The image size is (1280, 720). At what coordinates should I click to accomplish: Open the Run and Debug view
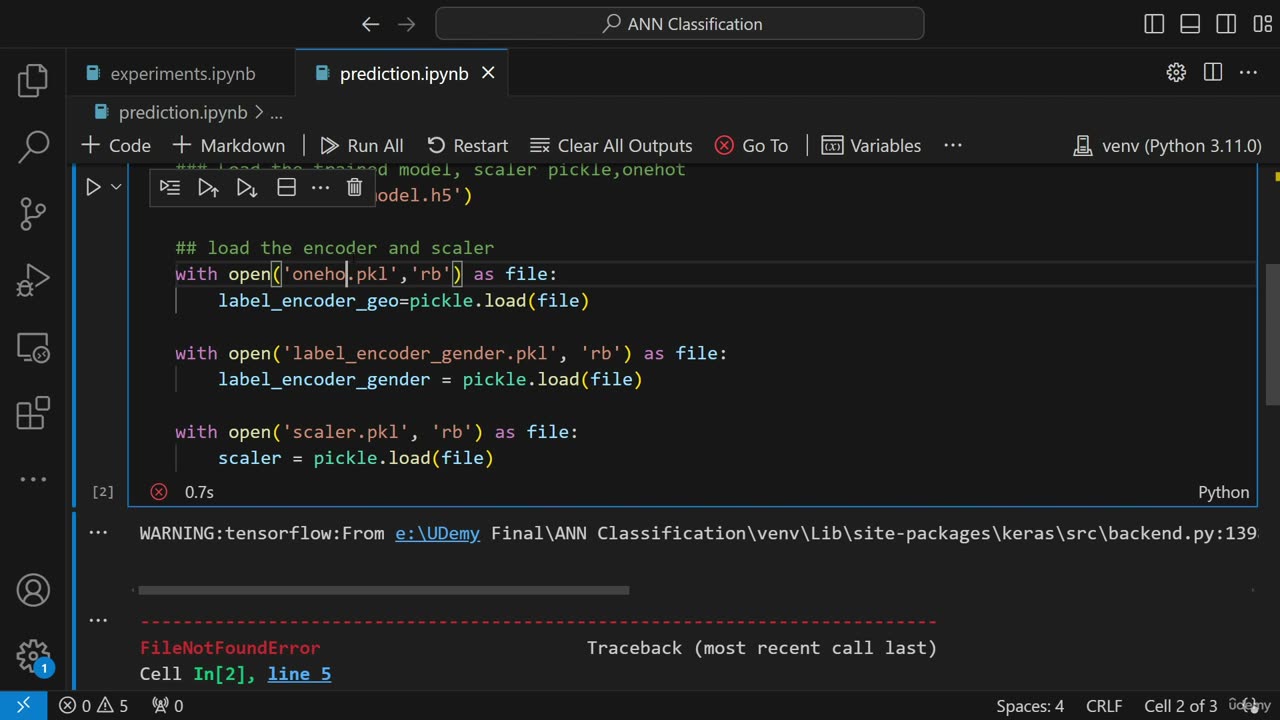click(33, 280)
